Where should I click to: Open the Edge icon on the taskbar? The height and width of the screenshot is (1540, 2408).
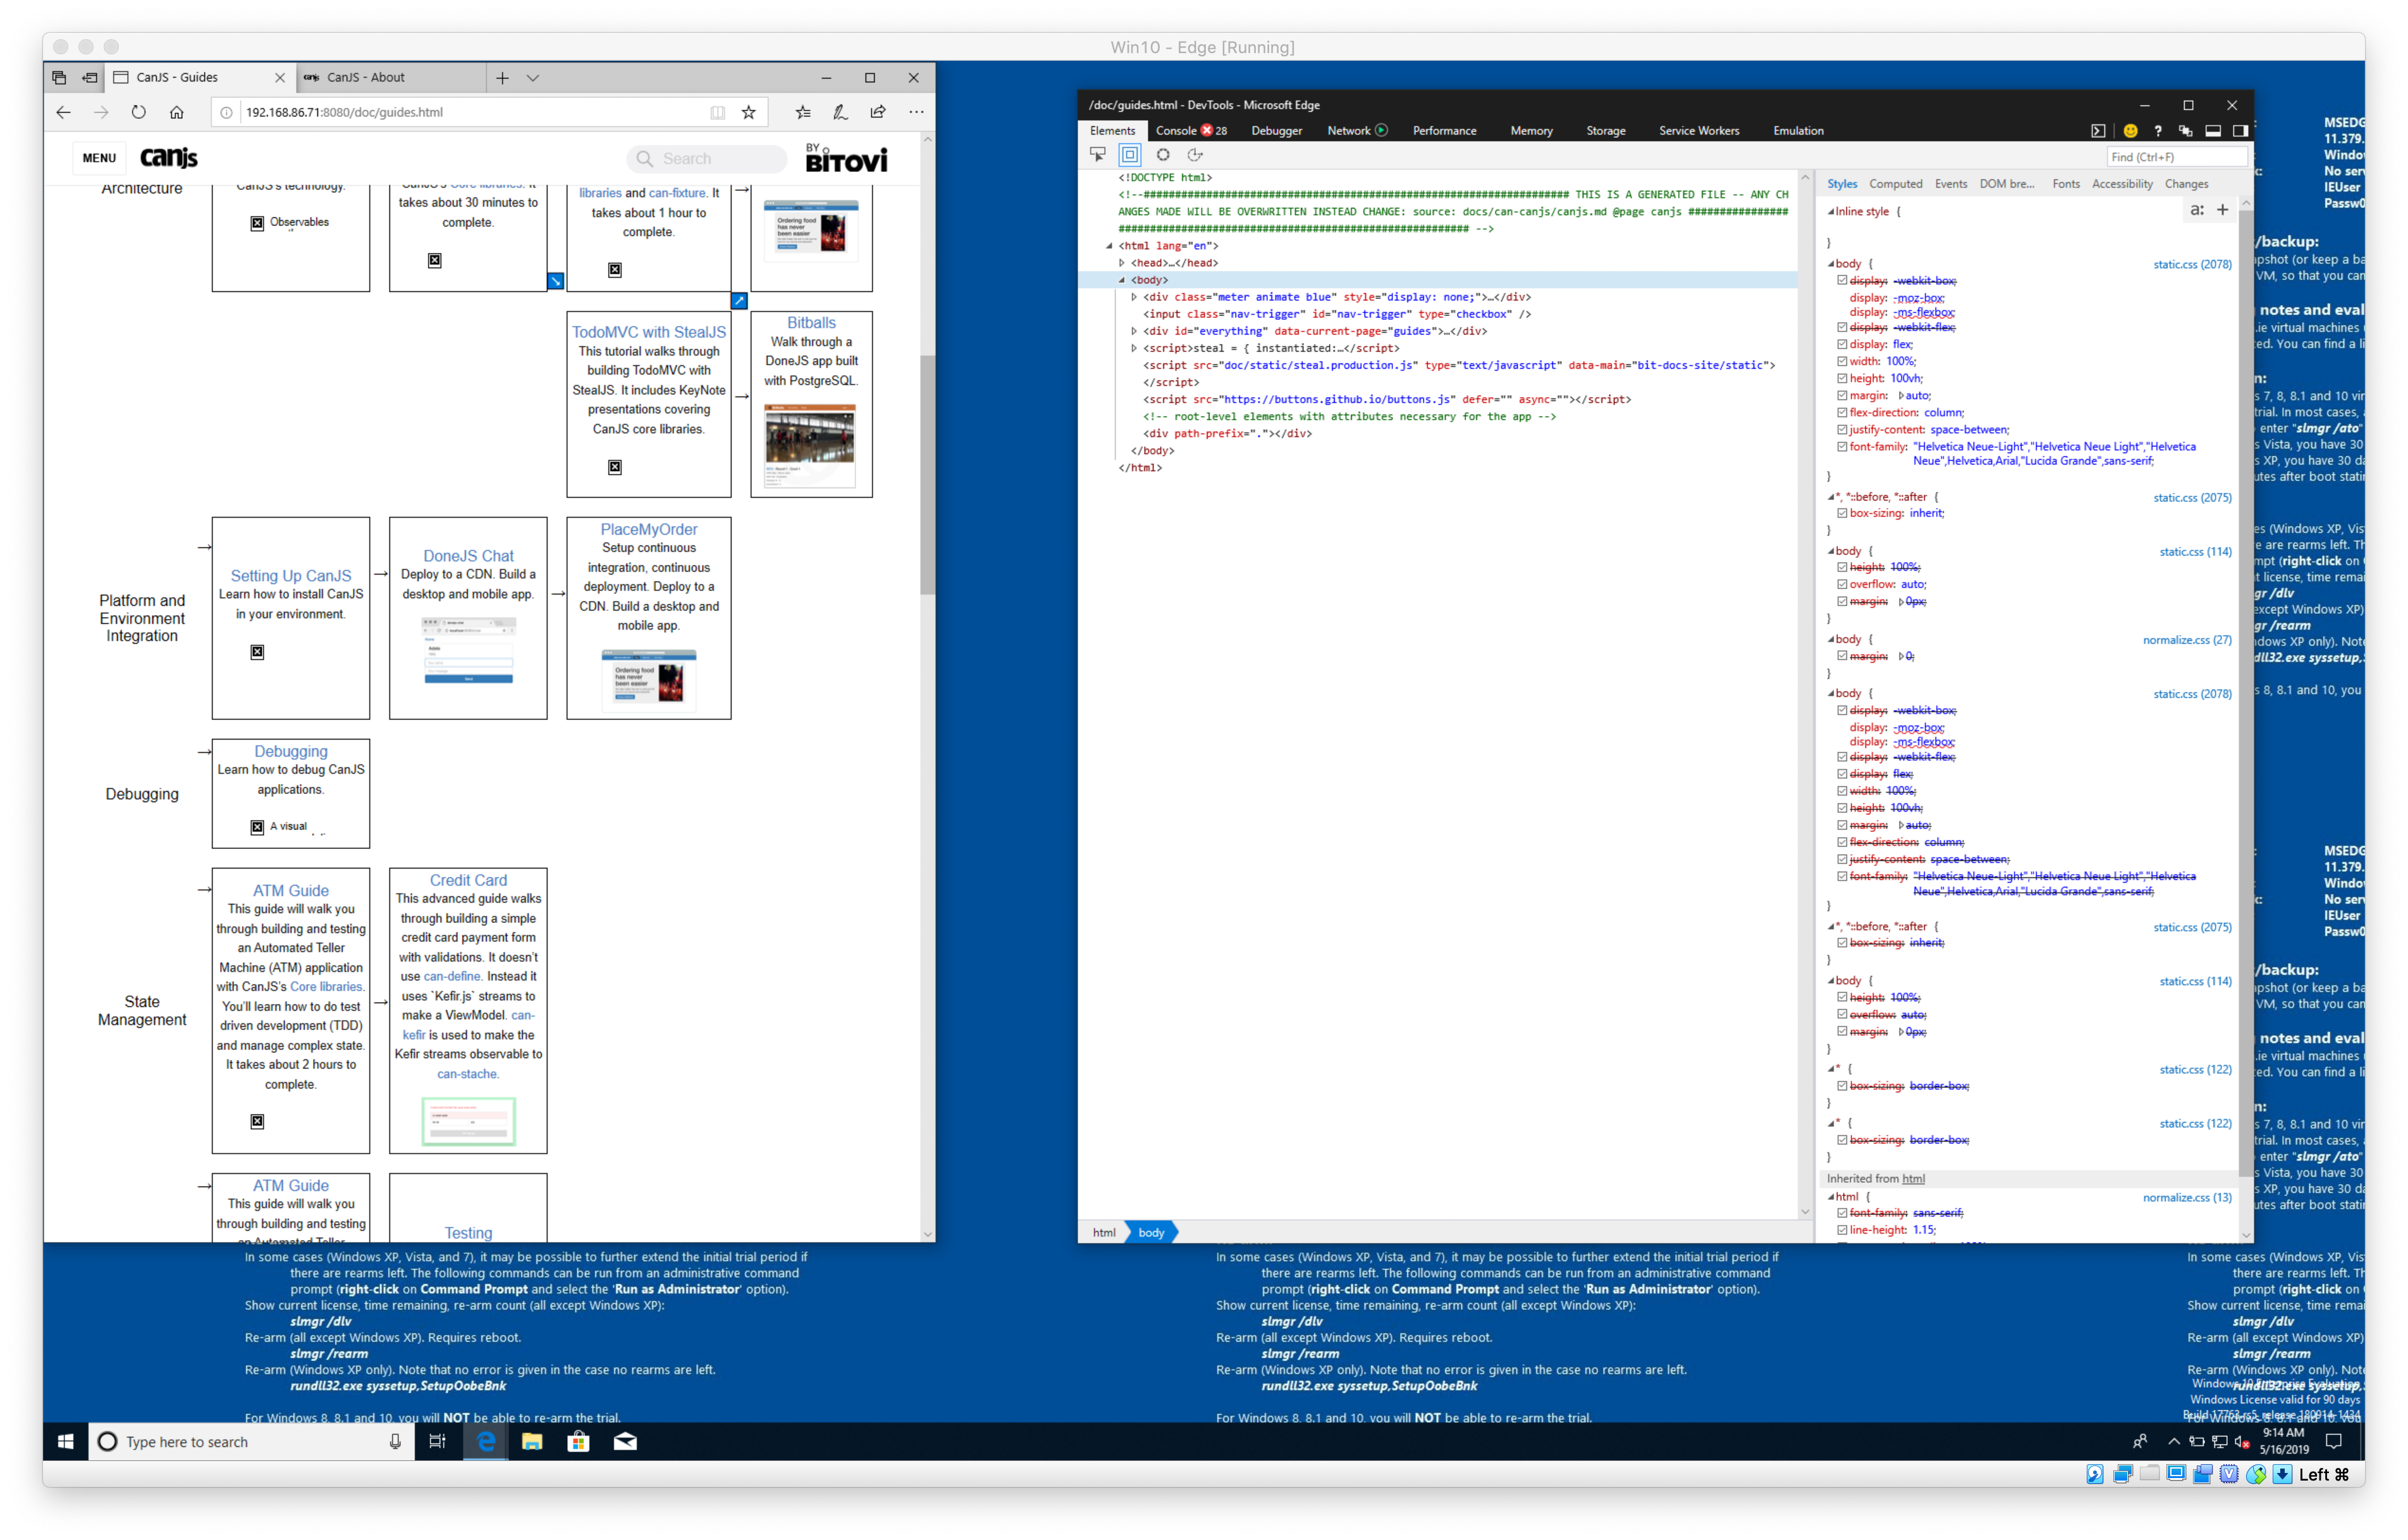(x=486, y=1441)
